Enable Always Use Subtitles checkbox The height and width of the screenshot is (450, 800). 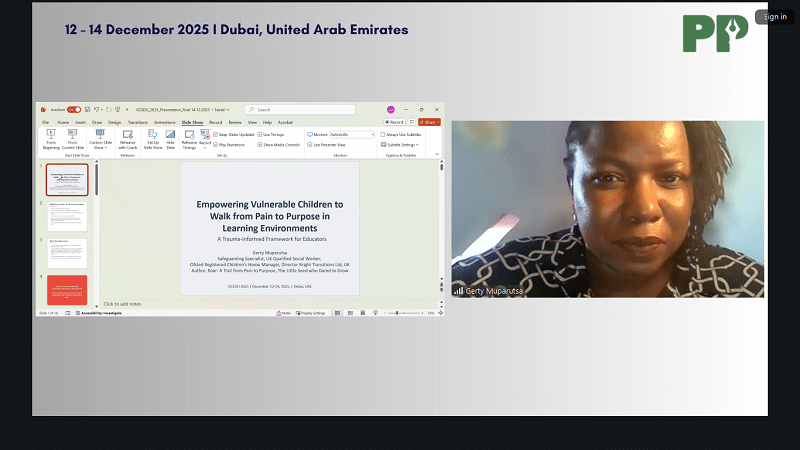(383, 133)
